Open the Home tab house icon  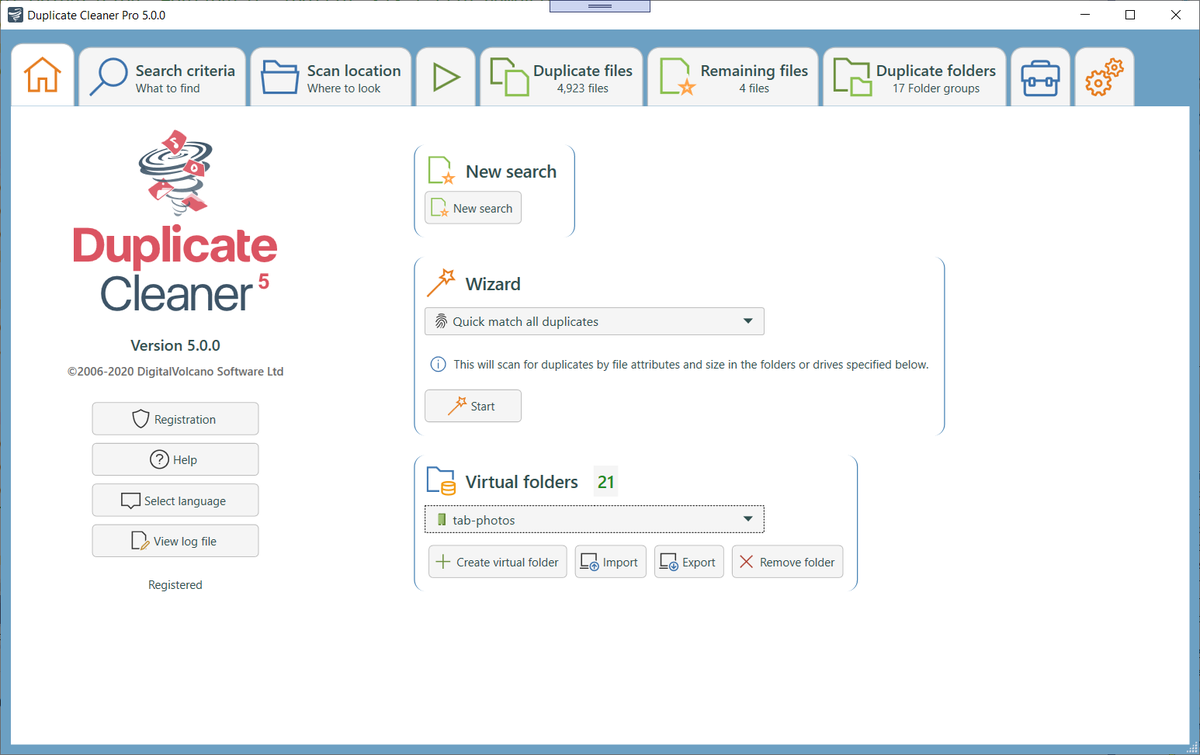[x=43, y=76]
